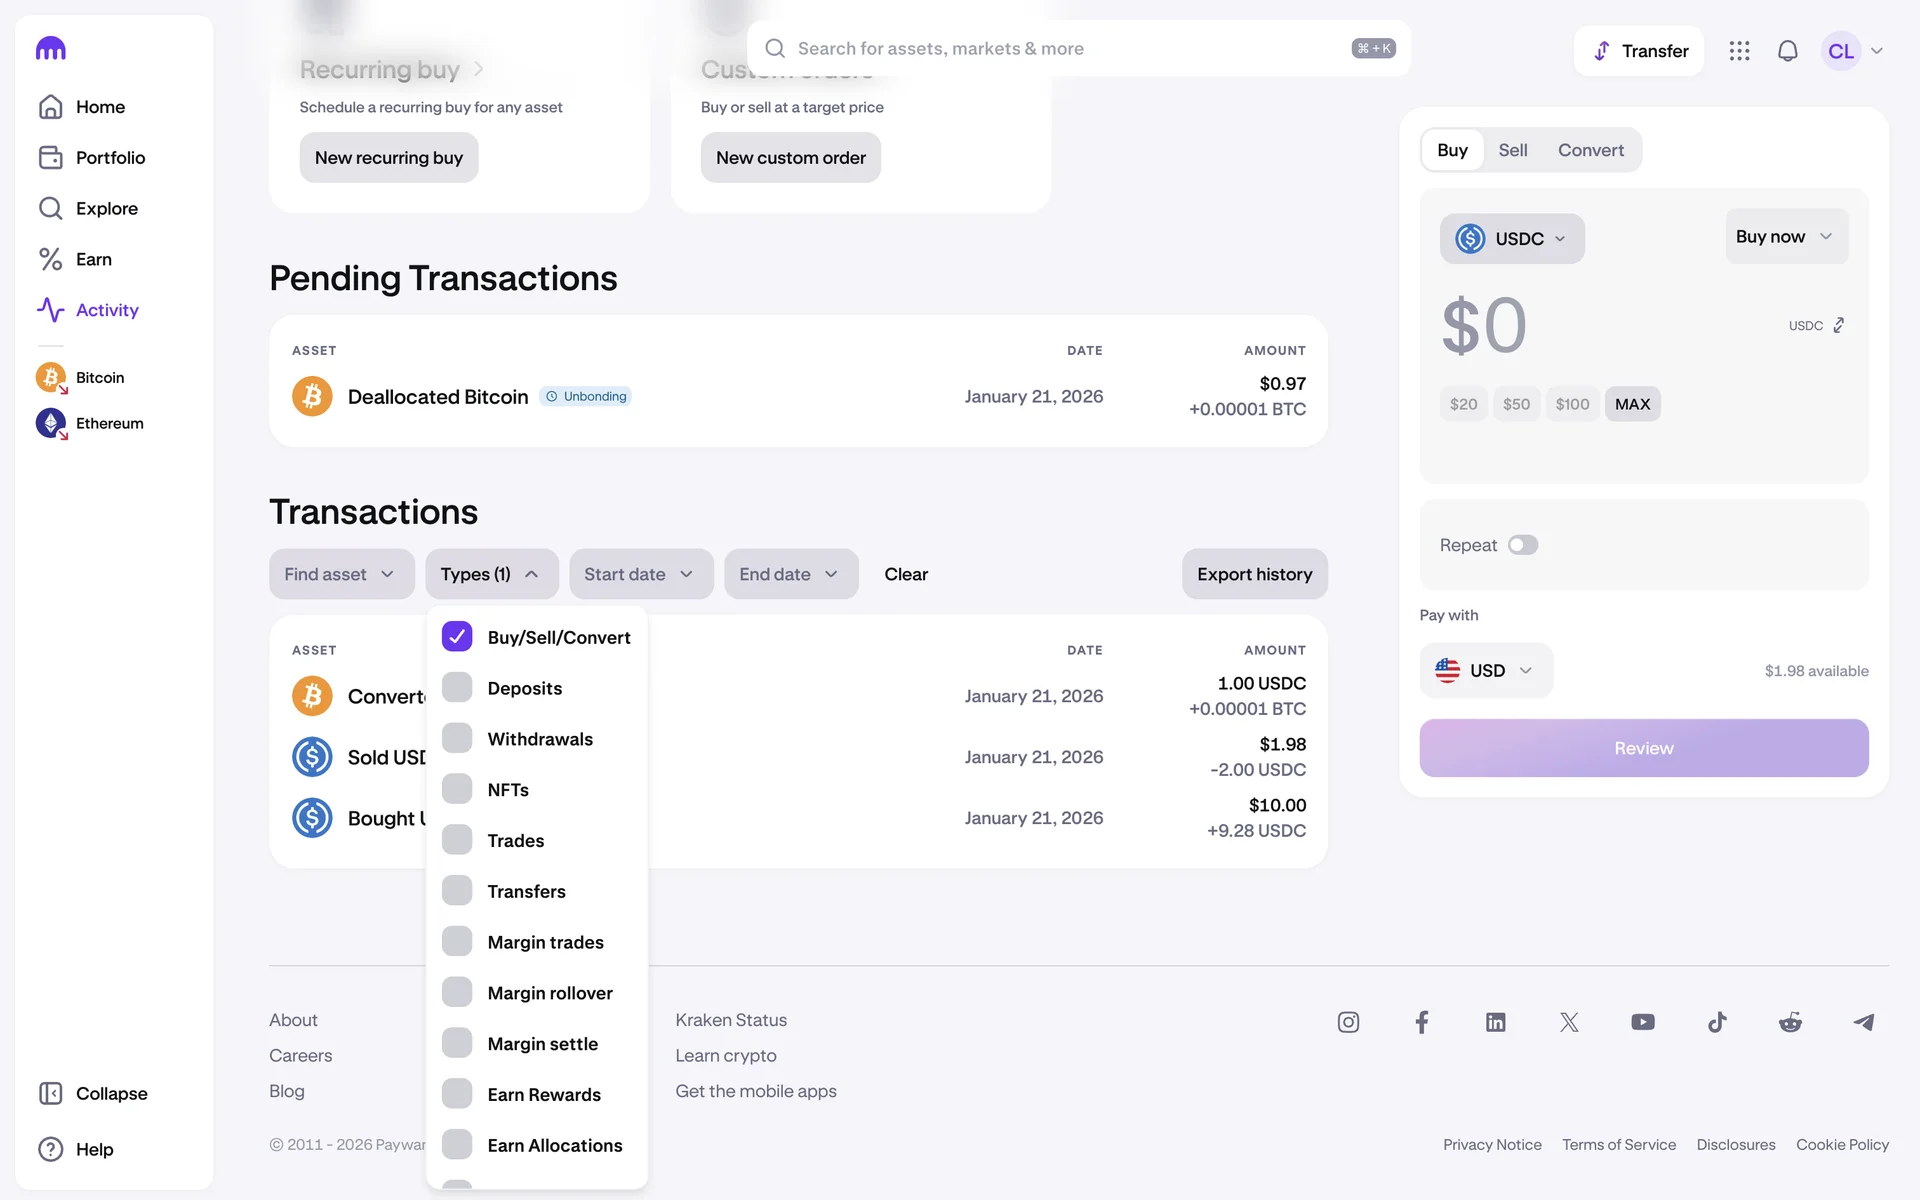The width and height of the screenshot is (1920, 1200).
Task: Open the Buy now order type dropdown
Action: (x=1785, y=237)
